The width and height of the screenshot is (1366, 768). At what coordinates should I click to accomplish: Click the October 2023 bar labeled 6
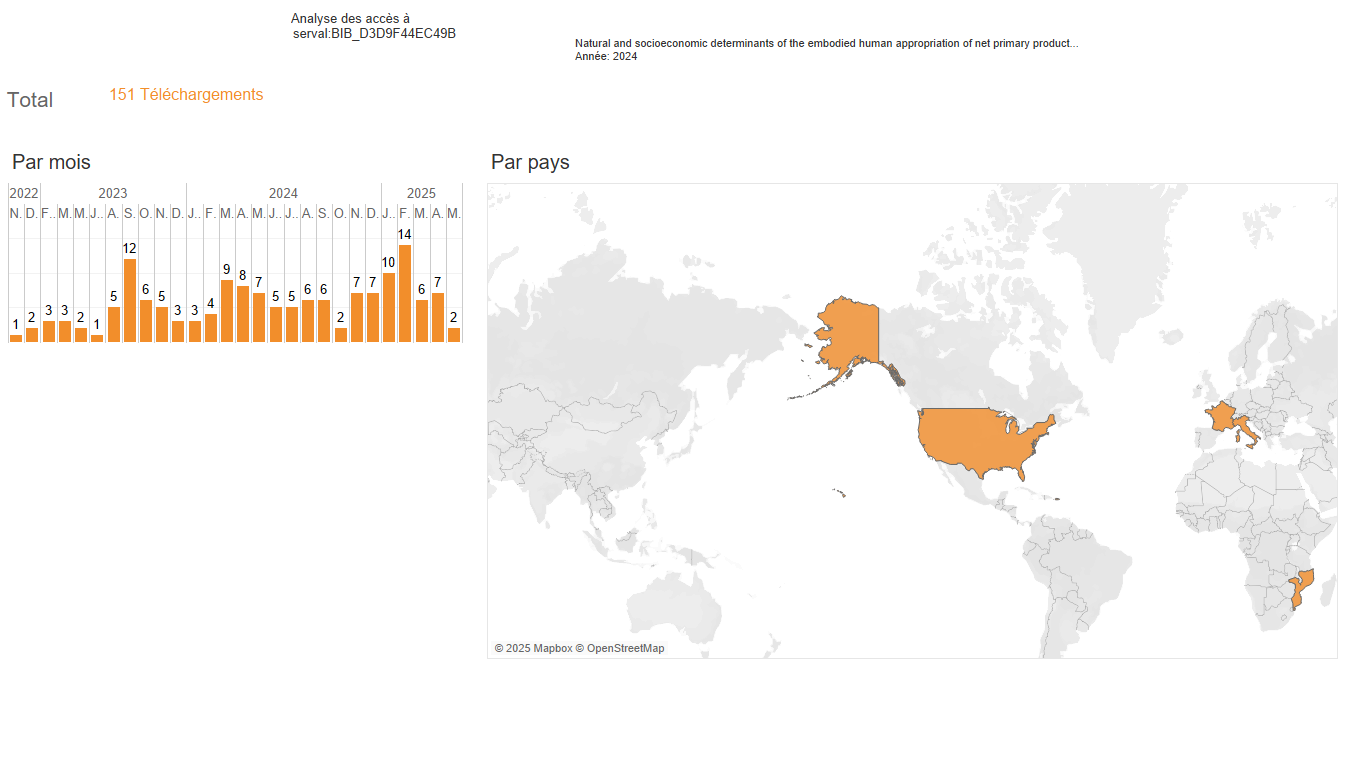(145, 321)
